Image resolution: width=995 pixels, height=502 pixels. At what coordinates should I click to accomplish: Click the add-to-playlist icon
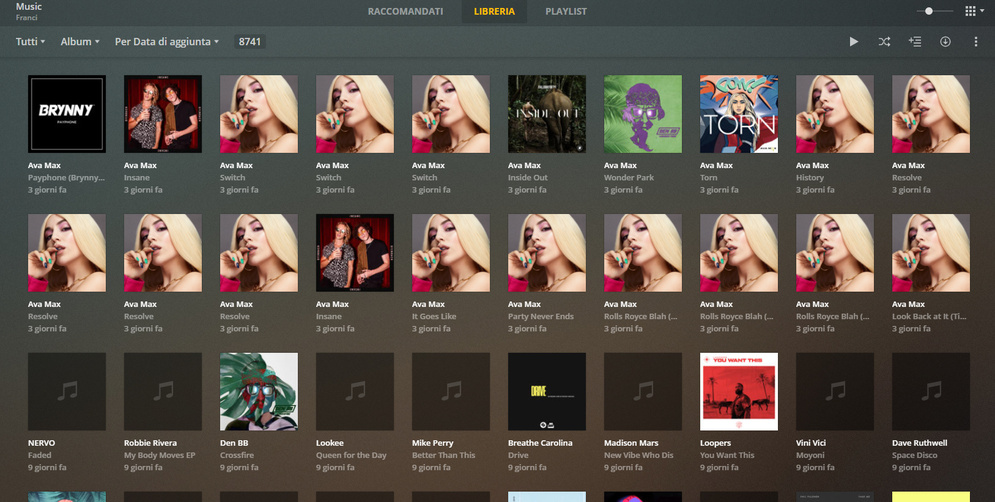click(x=914, y=41)
